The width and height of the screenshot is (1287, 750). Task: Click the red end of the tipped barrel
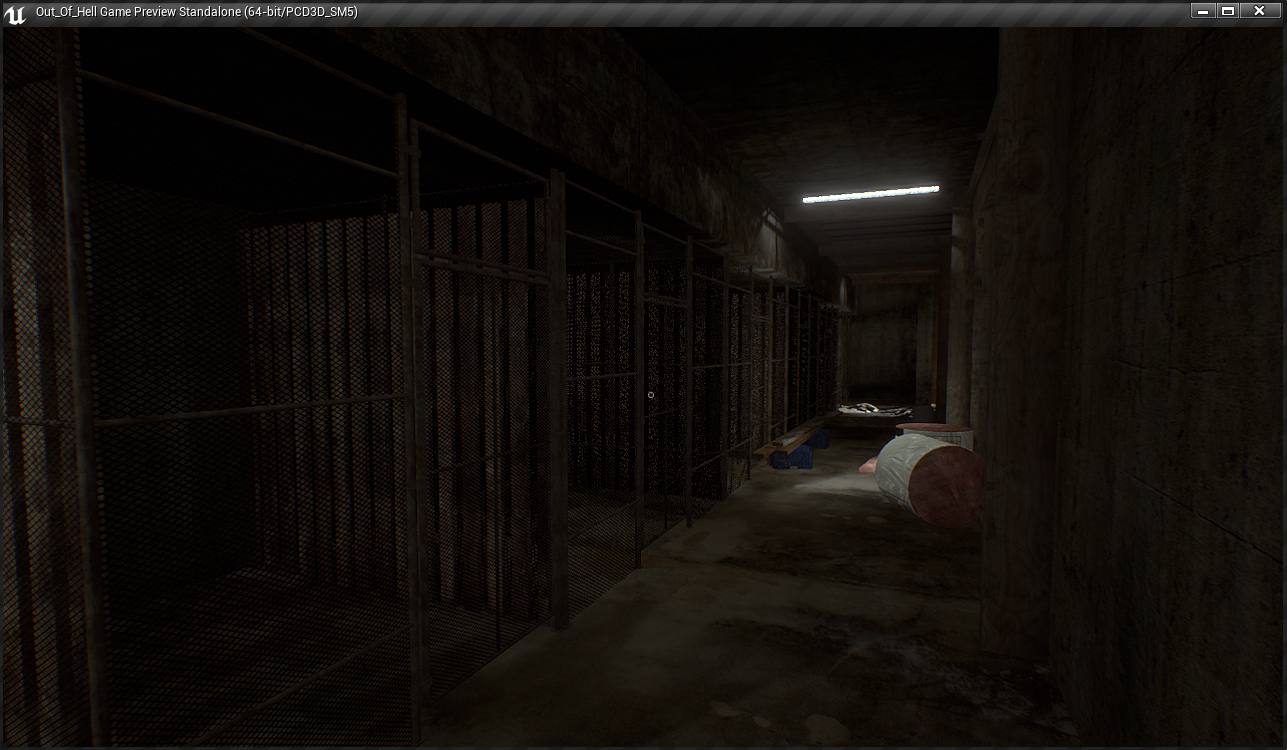pos(947,487)
